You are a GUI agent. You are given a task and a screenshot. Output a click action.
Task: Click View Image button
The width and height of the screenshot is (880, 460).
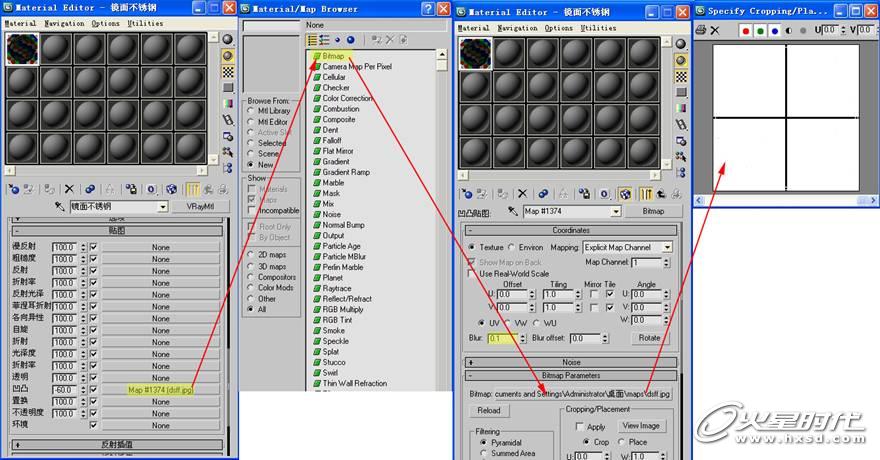coord(640,426)
